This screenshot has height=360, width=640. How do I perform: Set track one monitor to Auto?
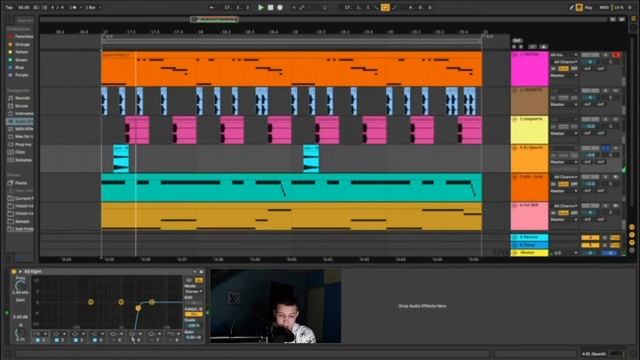[x=564, y=69]
